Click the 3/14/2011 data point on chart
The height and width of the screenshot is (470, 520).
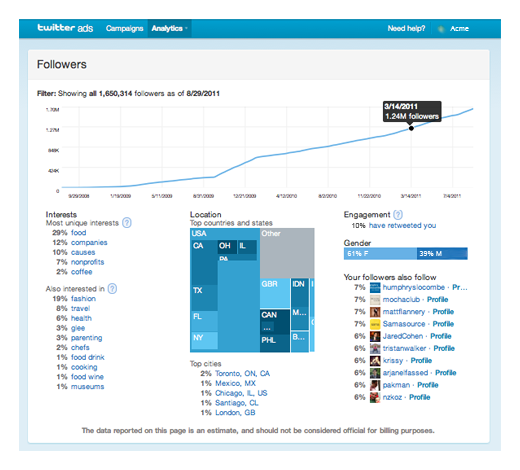411,128
